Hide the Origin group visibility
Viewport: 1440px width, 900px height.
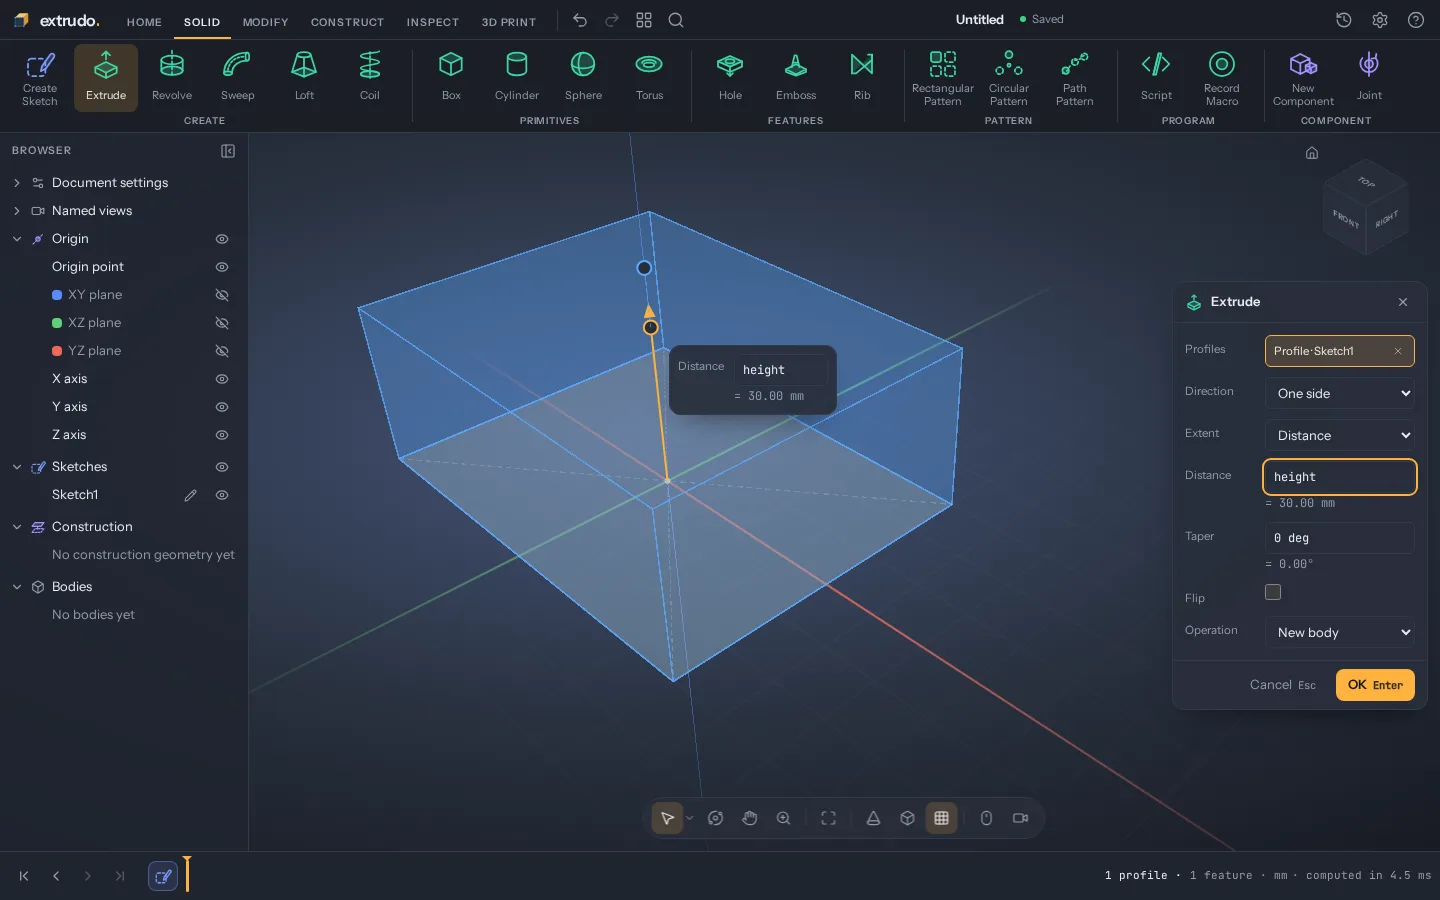pyautogui.click(x=222, y=239)
